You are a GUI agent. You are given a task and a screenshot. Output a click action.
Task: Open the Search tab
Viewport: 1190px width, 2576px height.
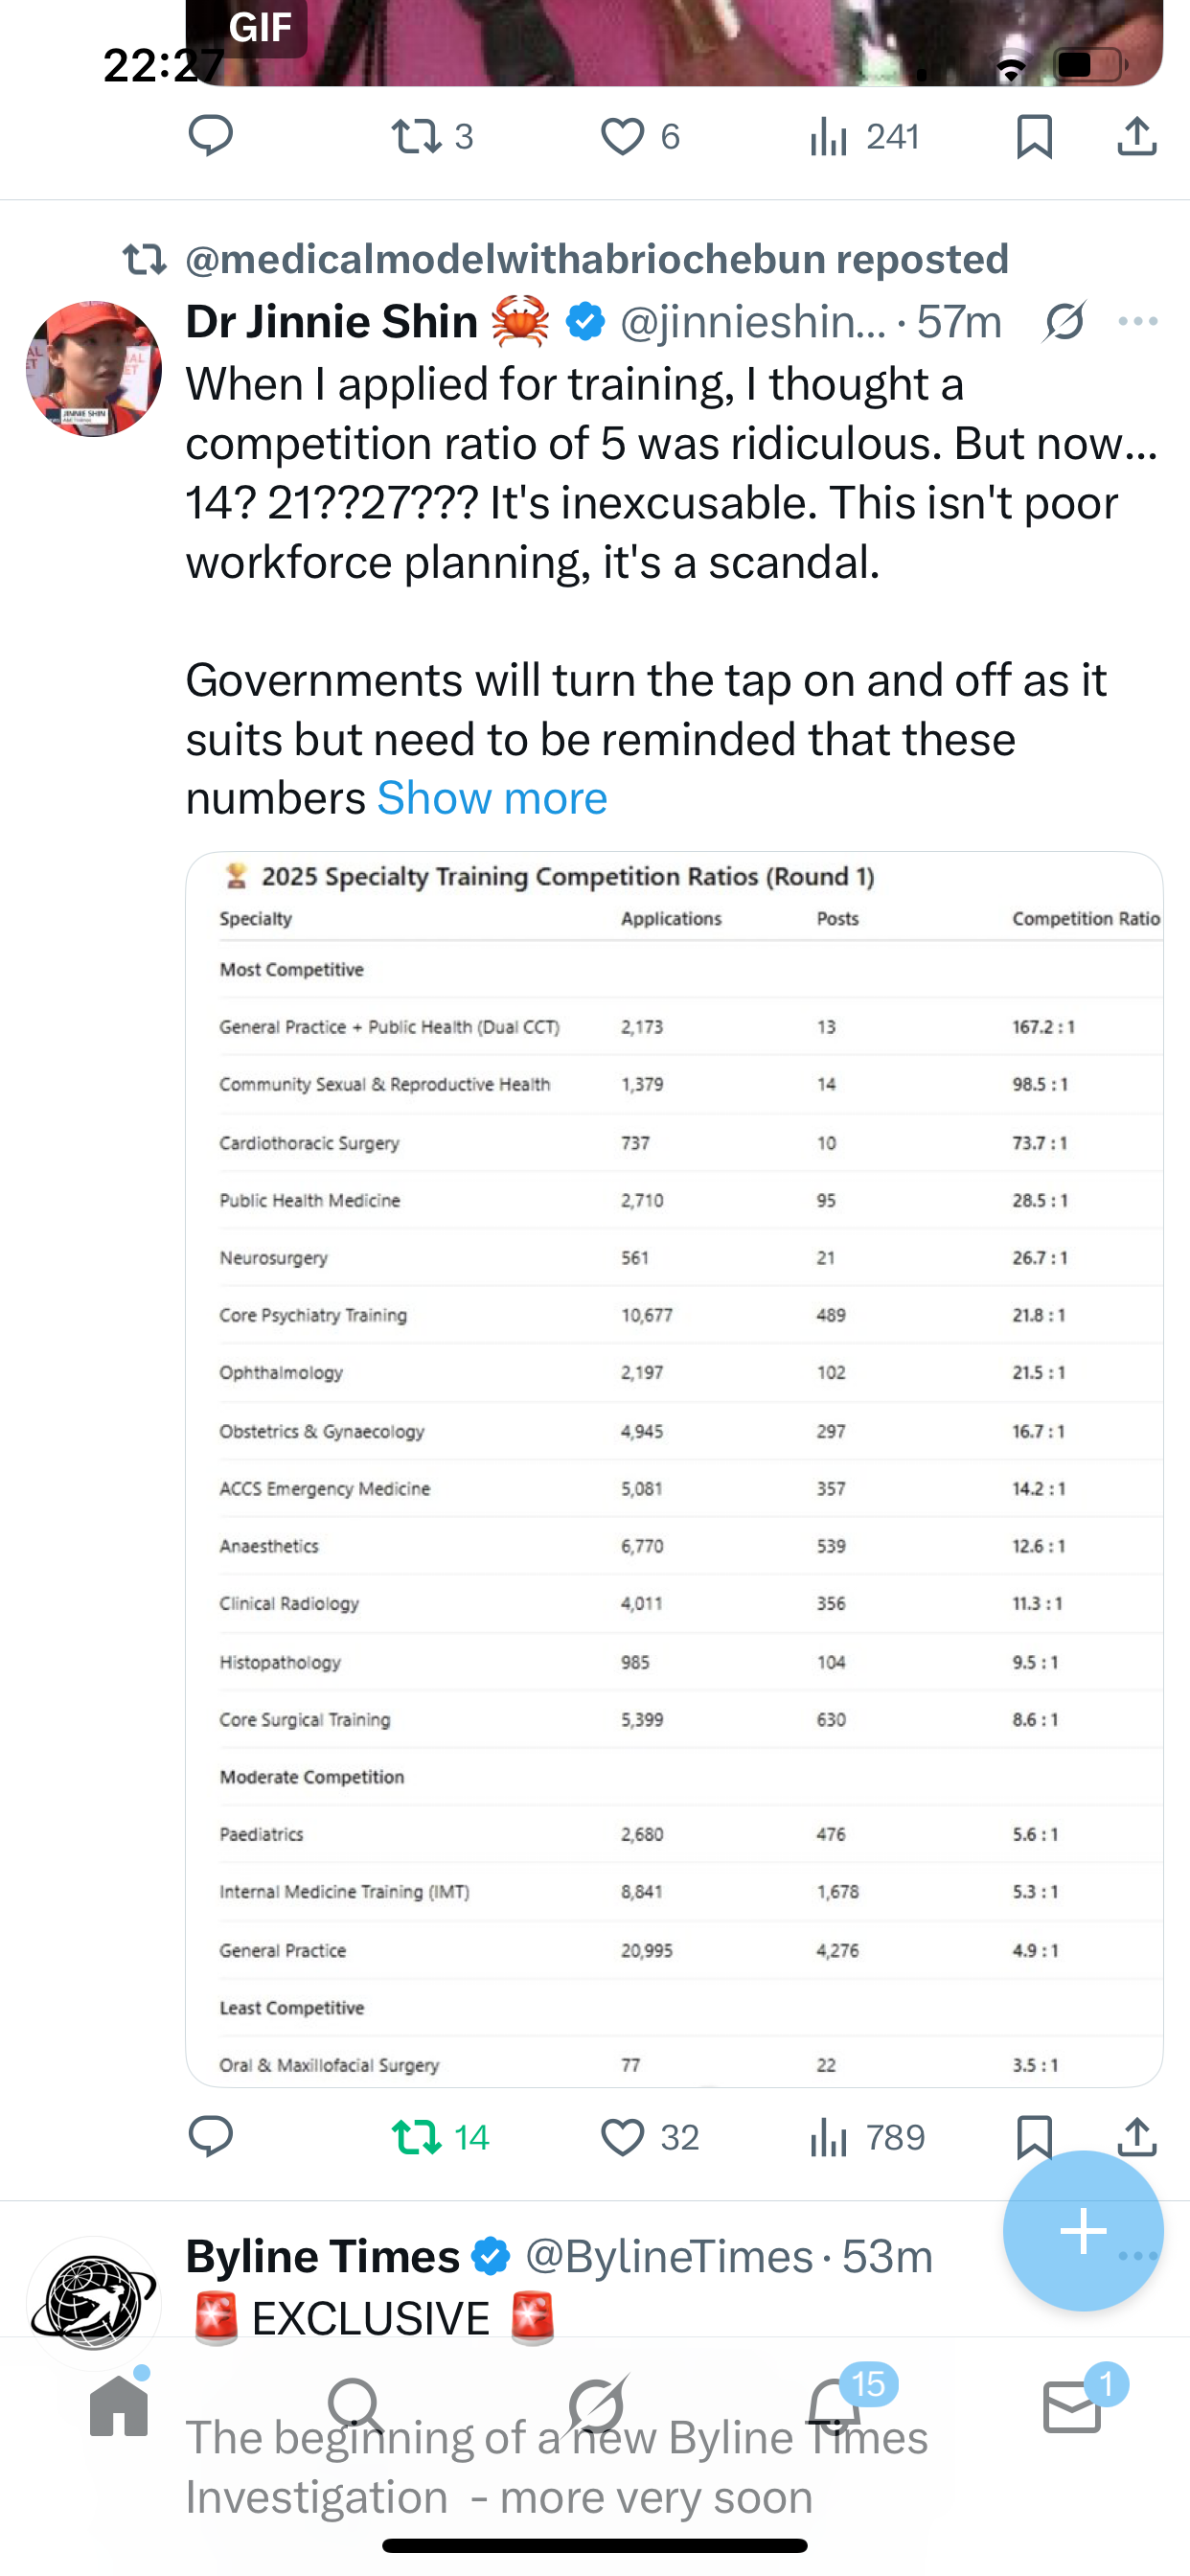(x=355, y=2406)
